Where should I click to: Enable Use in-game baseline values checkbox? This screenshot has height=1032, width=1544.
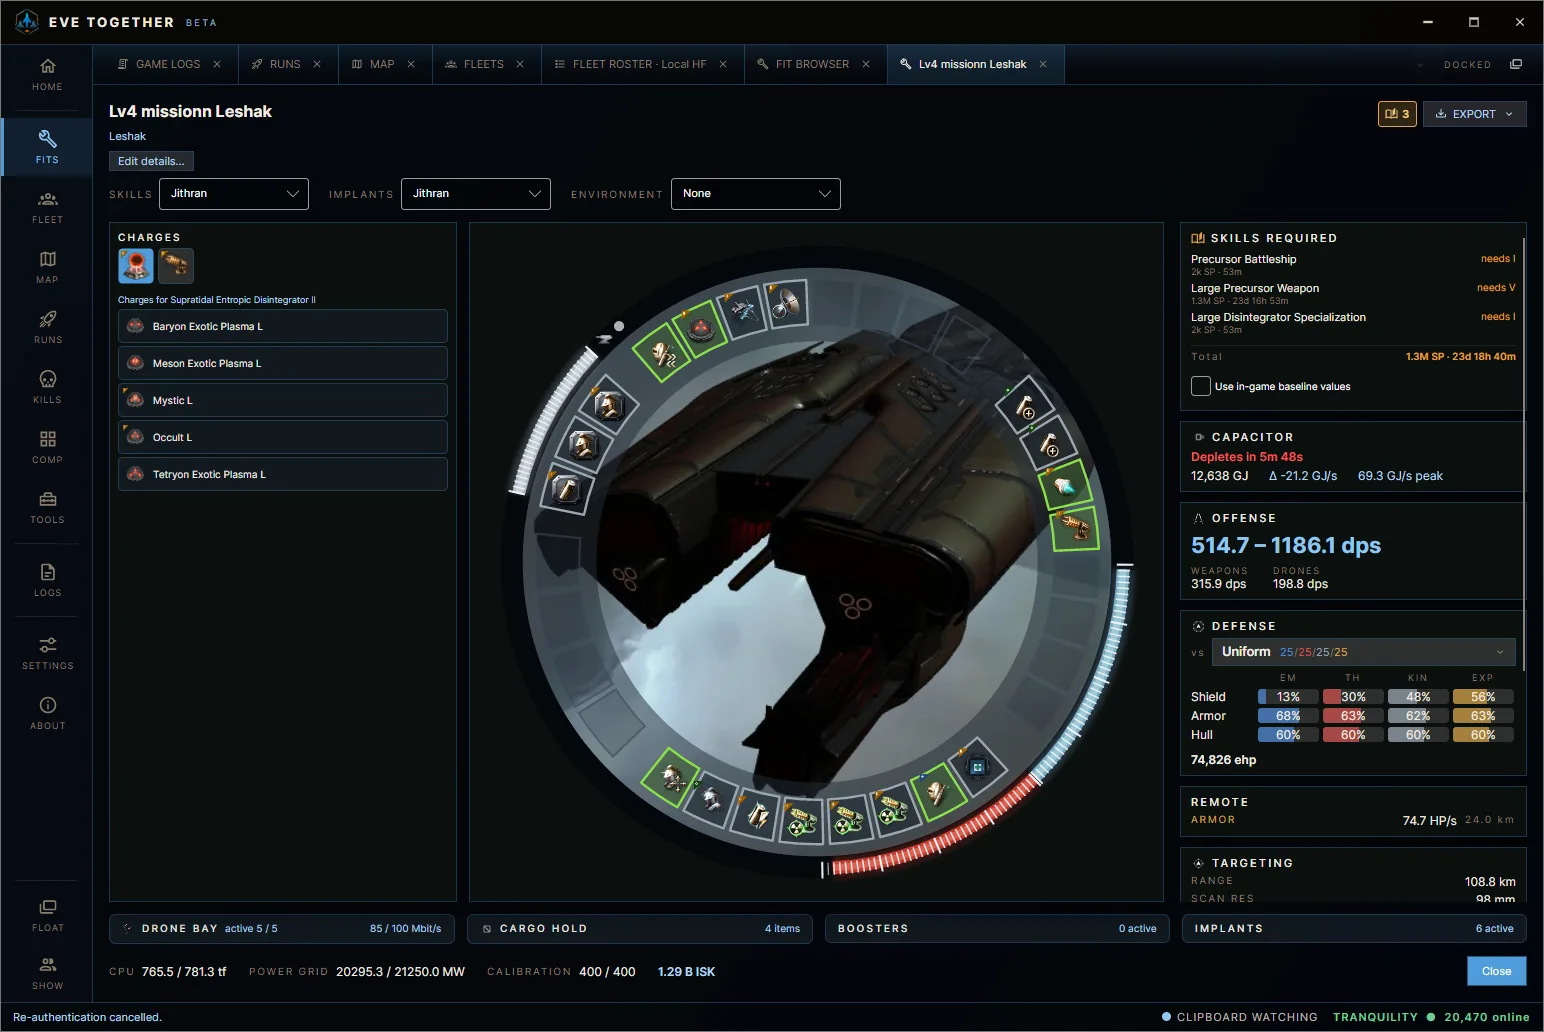[1201, 386]
